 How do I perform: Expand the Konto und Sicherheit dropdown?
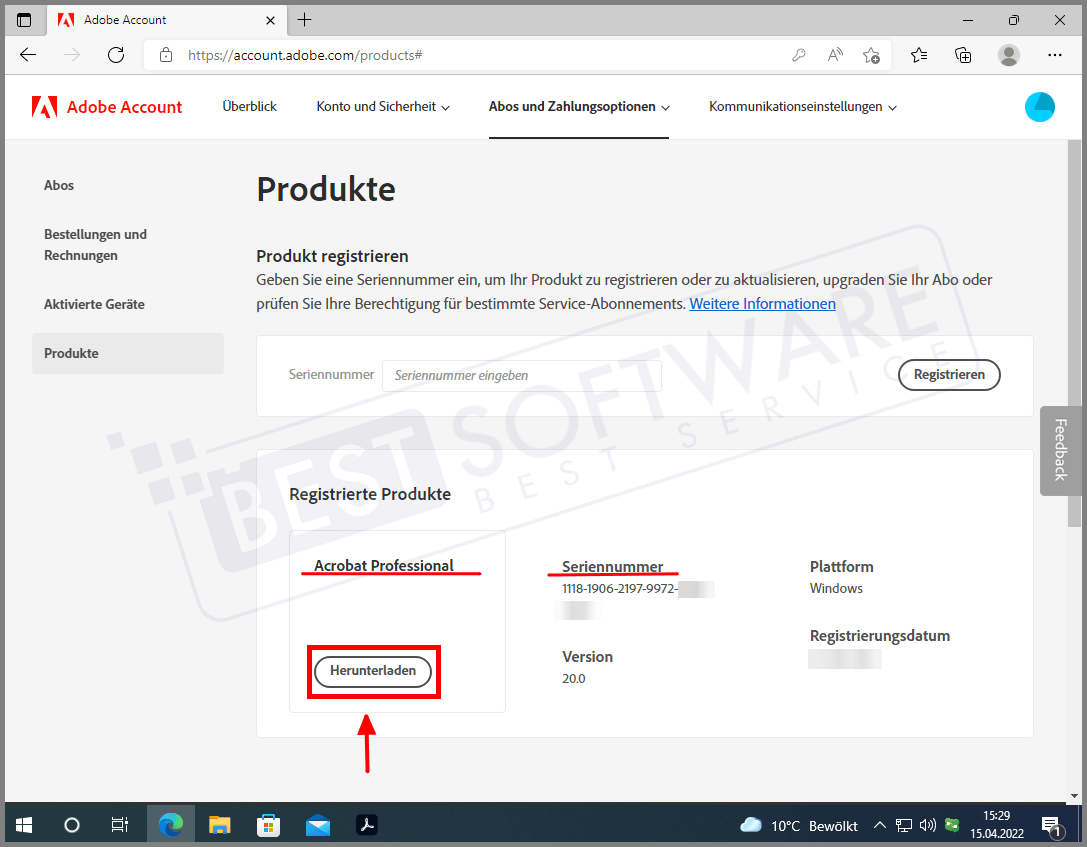pos(382,107)
